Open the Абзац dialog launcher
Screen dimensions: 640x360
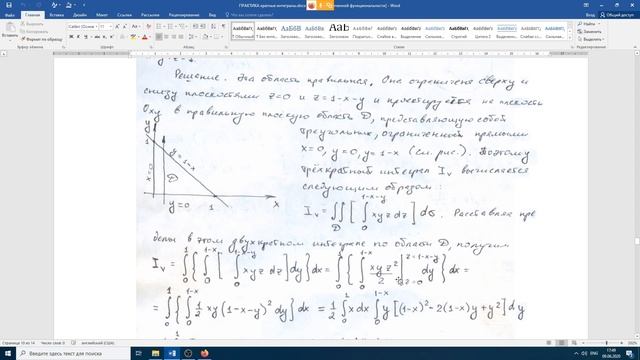click(x=227, y=47)
